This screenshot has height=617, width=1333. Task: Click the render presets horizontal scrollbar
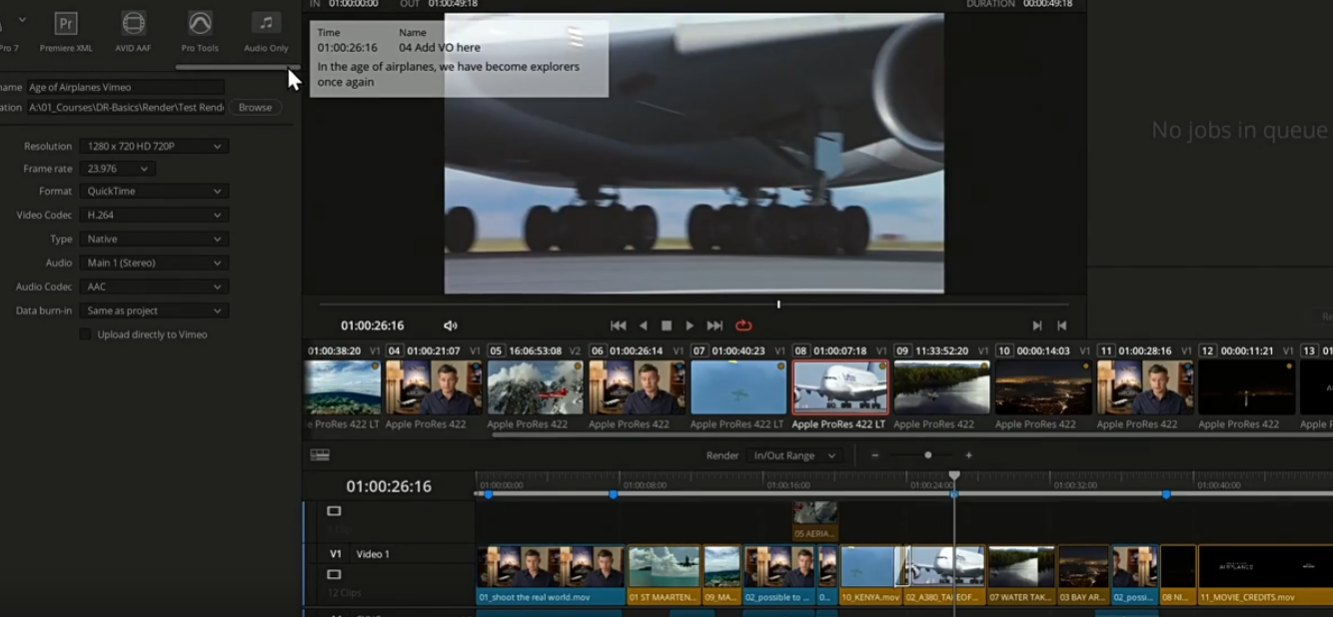coord(237,67)
